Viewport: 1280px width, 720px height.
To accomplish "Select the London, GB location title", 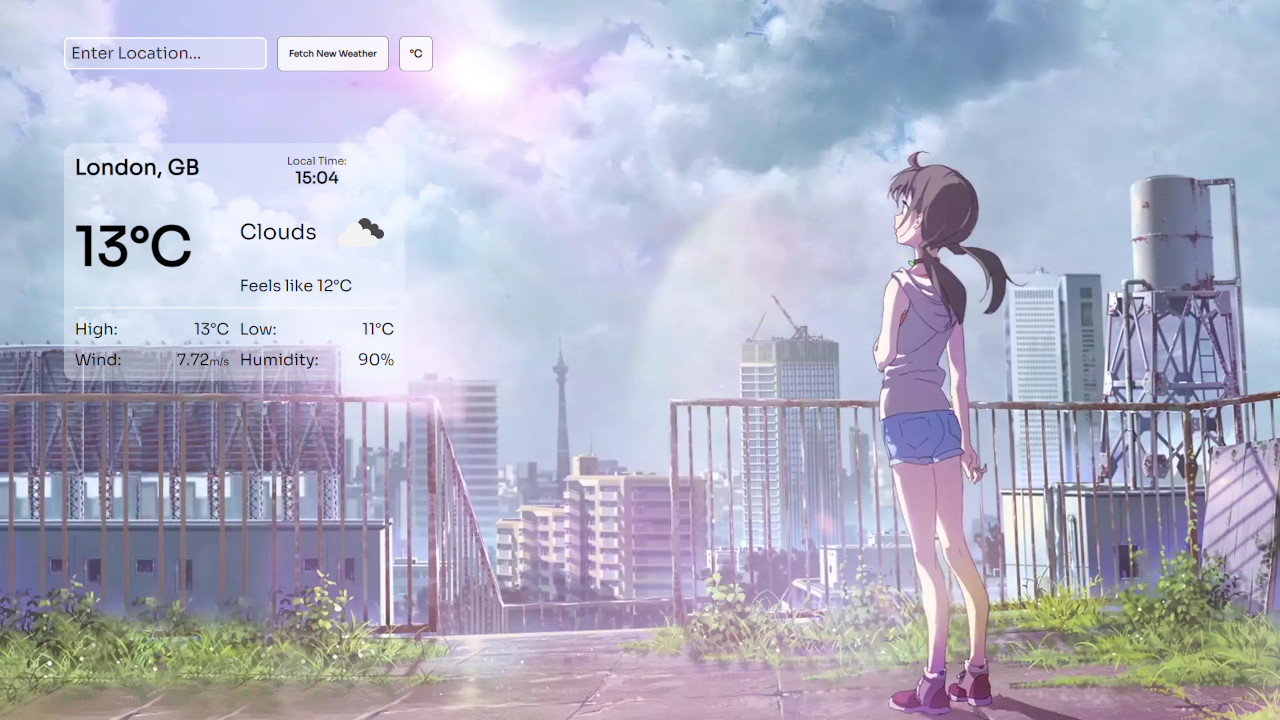I will (137, 167).
